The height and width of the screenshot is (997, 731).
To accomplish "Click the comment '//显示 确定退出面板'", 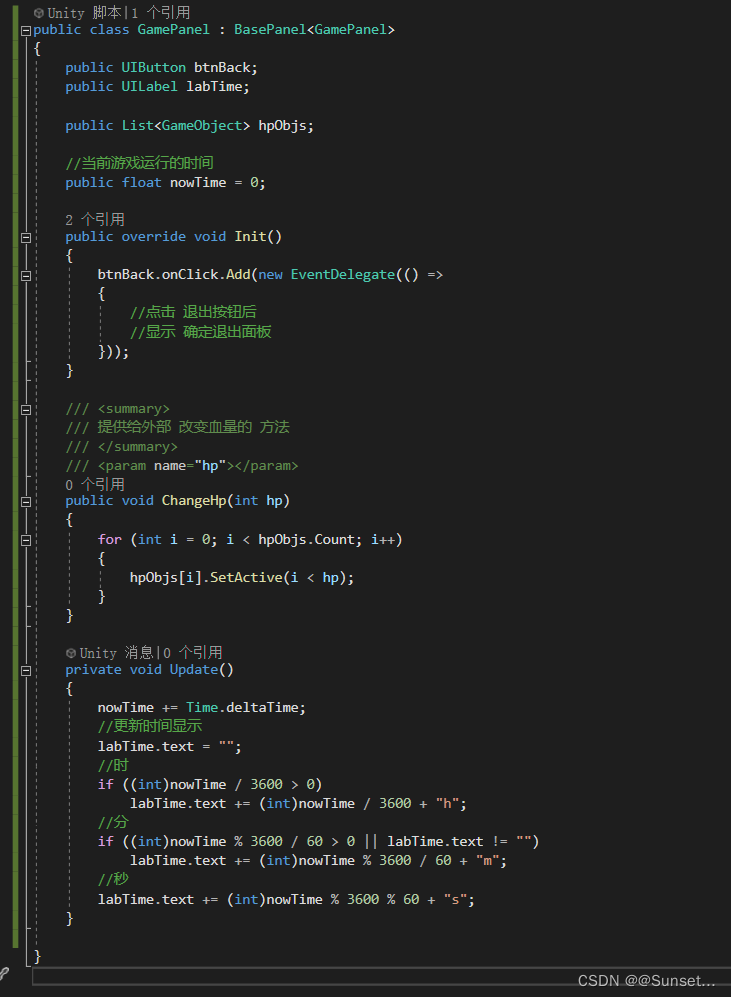I will pos(200,332).
